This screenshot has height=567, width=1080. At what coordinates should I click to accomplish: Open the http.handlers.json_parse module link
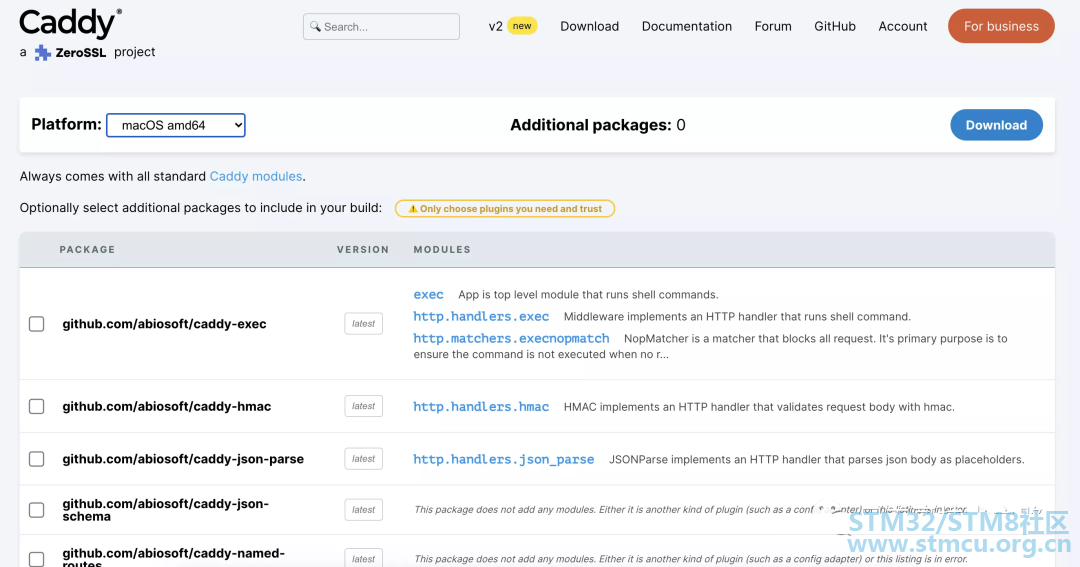click(503, 460)
